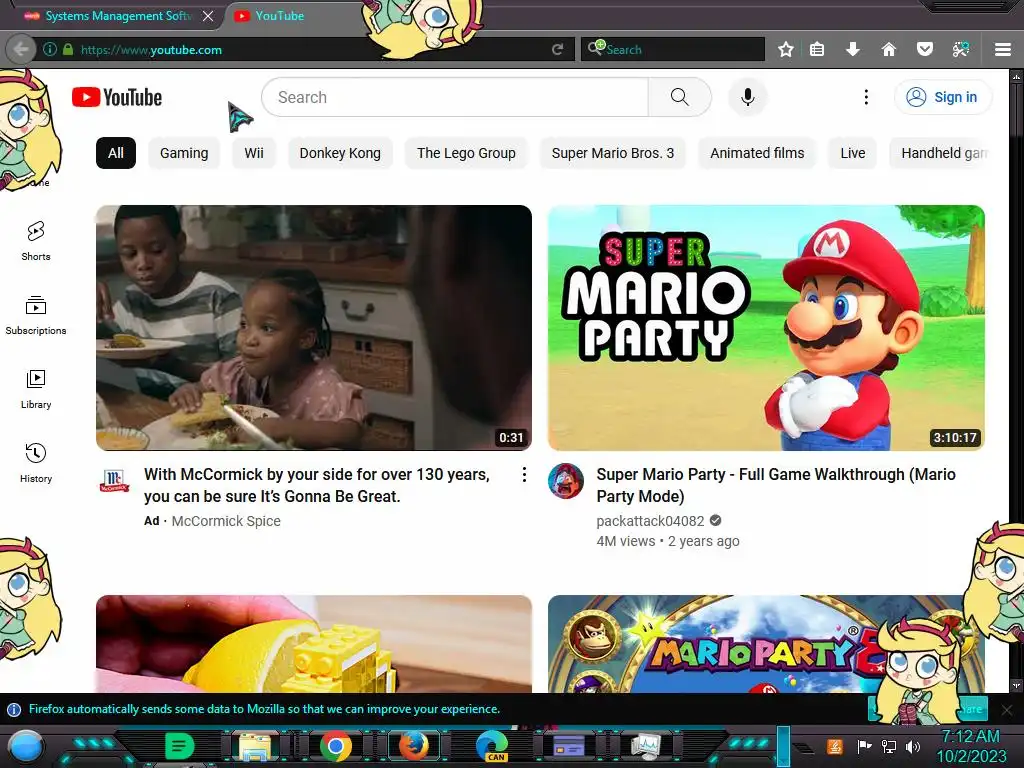This screenshot has height=768, width=1024.
Task: Close the Systems Management Software tab
Action: 208,16
